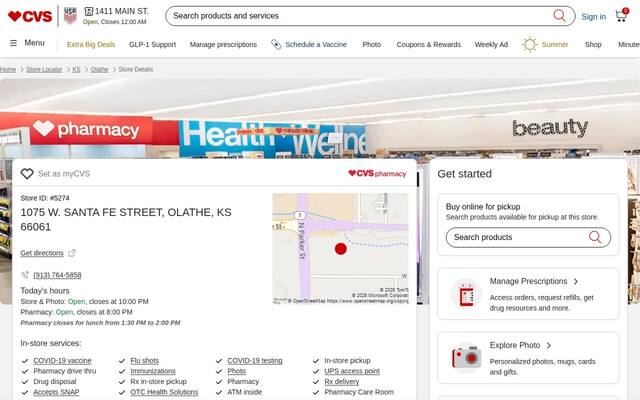Click the Set as myCVS text
640x400 pixels.
point(64,174)
